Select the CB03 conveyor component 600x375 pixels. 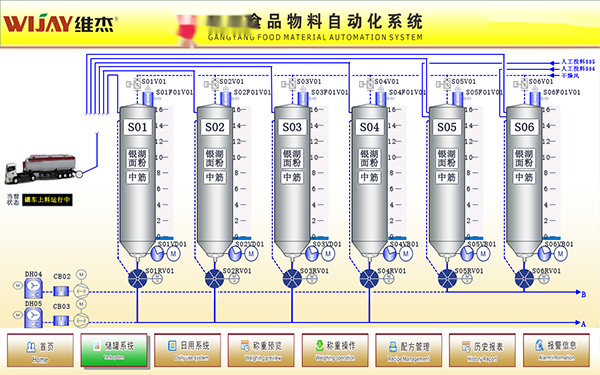(61, 320)
